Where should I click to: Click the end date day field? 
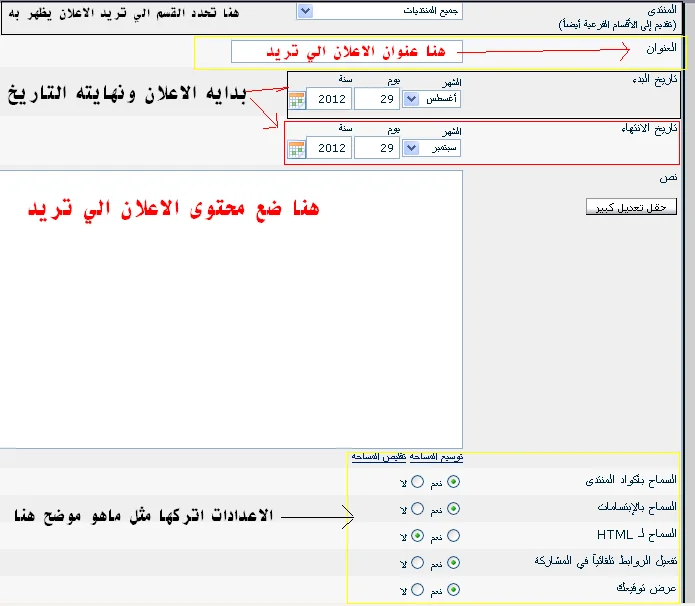click(x=376, y=149)
